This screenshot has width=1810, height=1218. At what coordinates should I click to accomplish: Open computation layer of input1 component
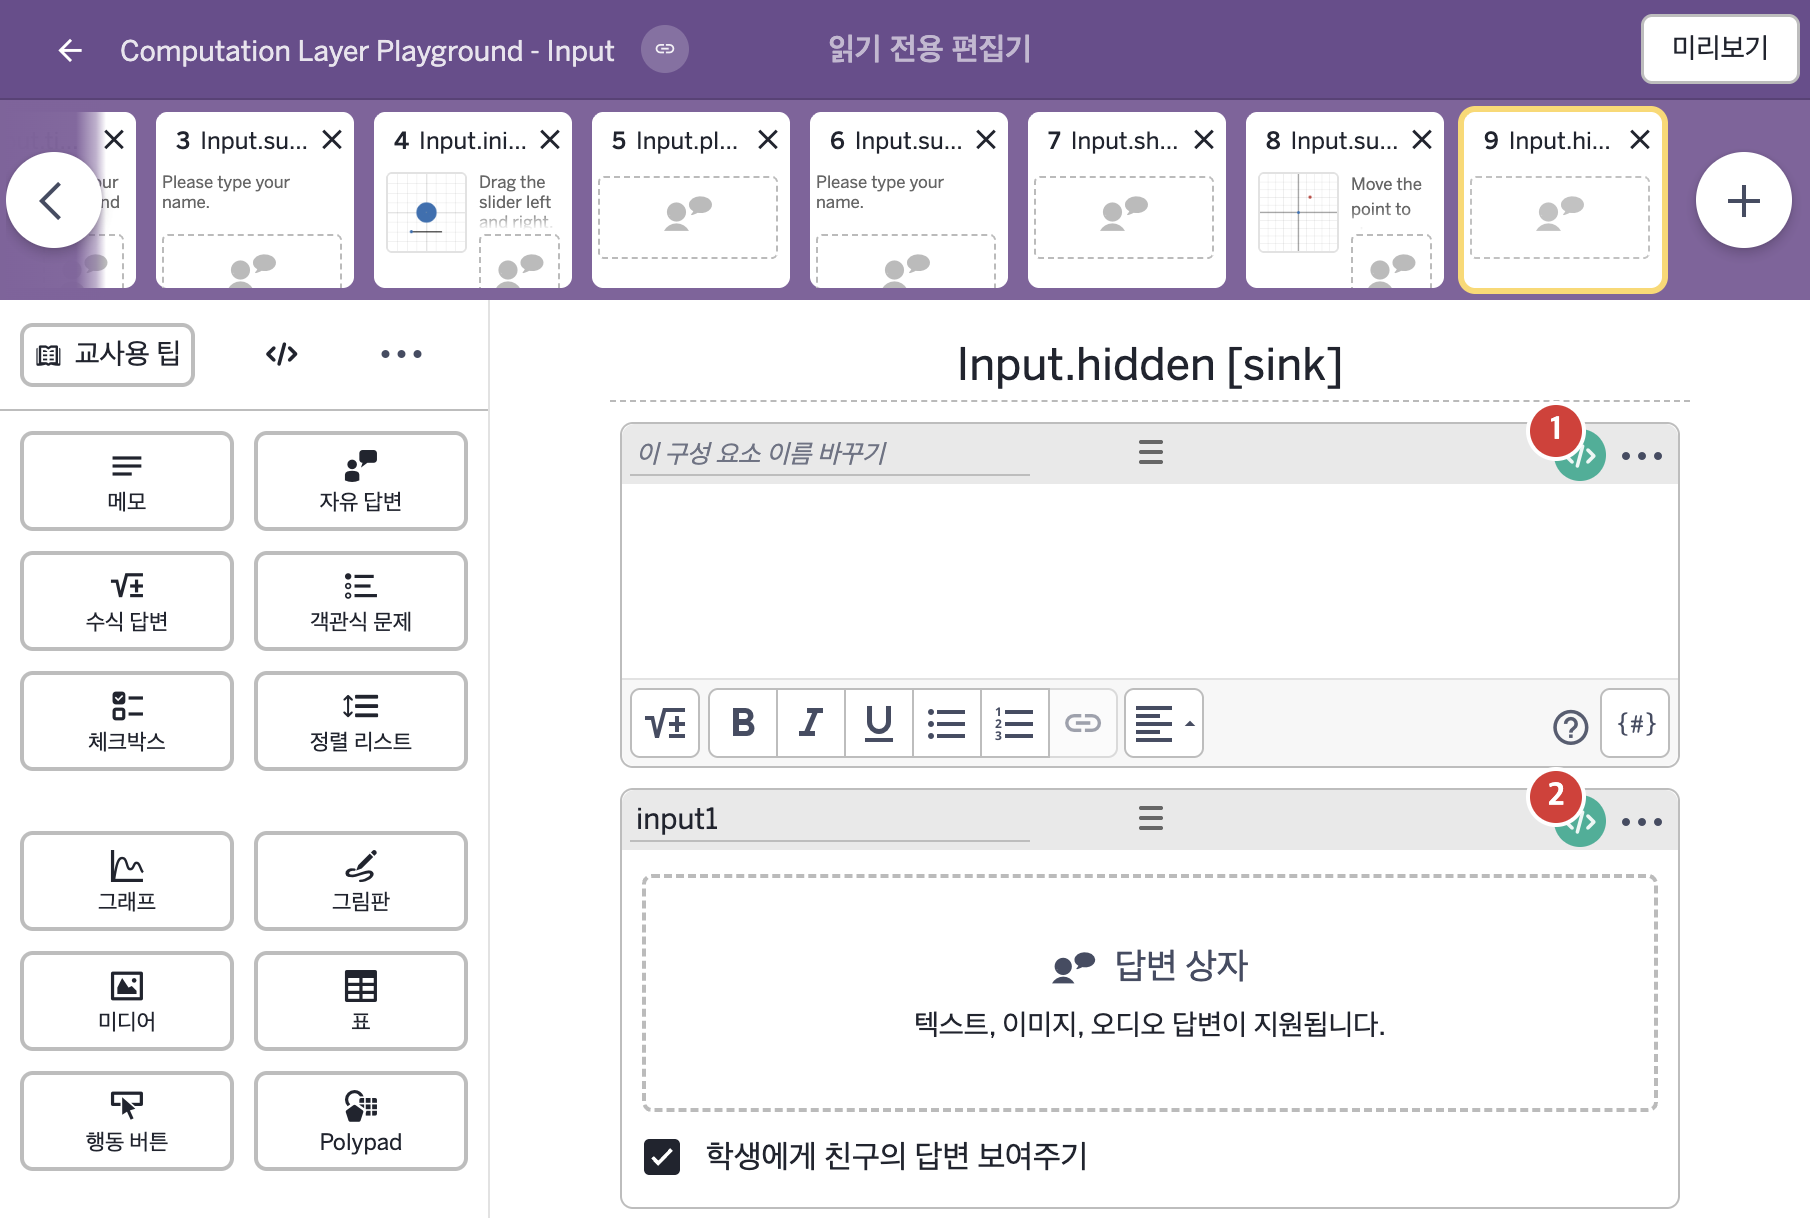click(1581, 823)
